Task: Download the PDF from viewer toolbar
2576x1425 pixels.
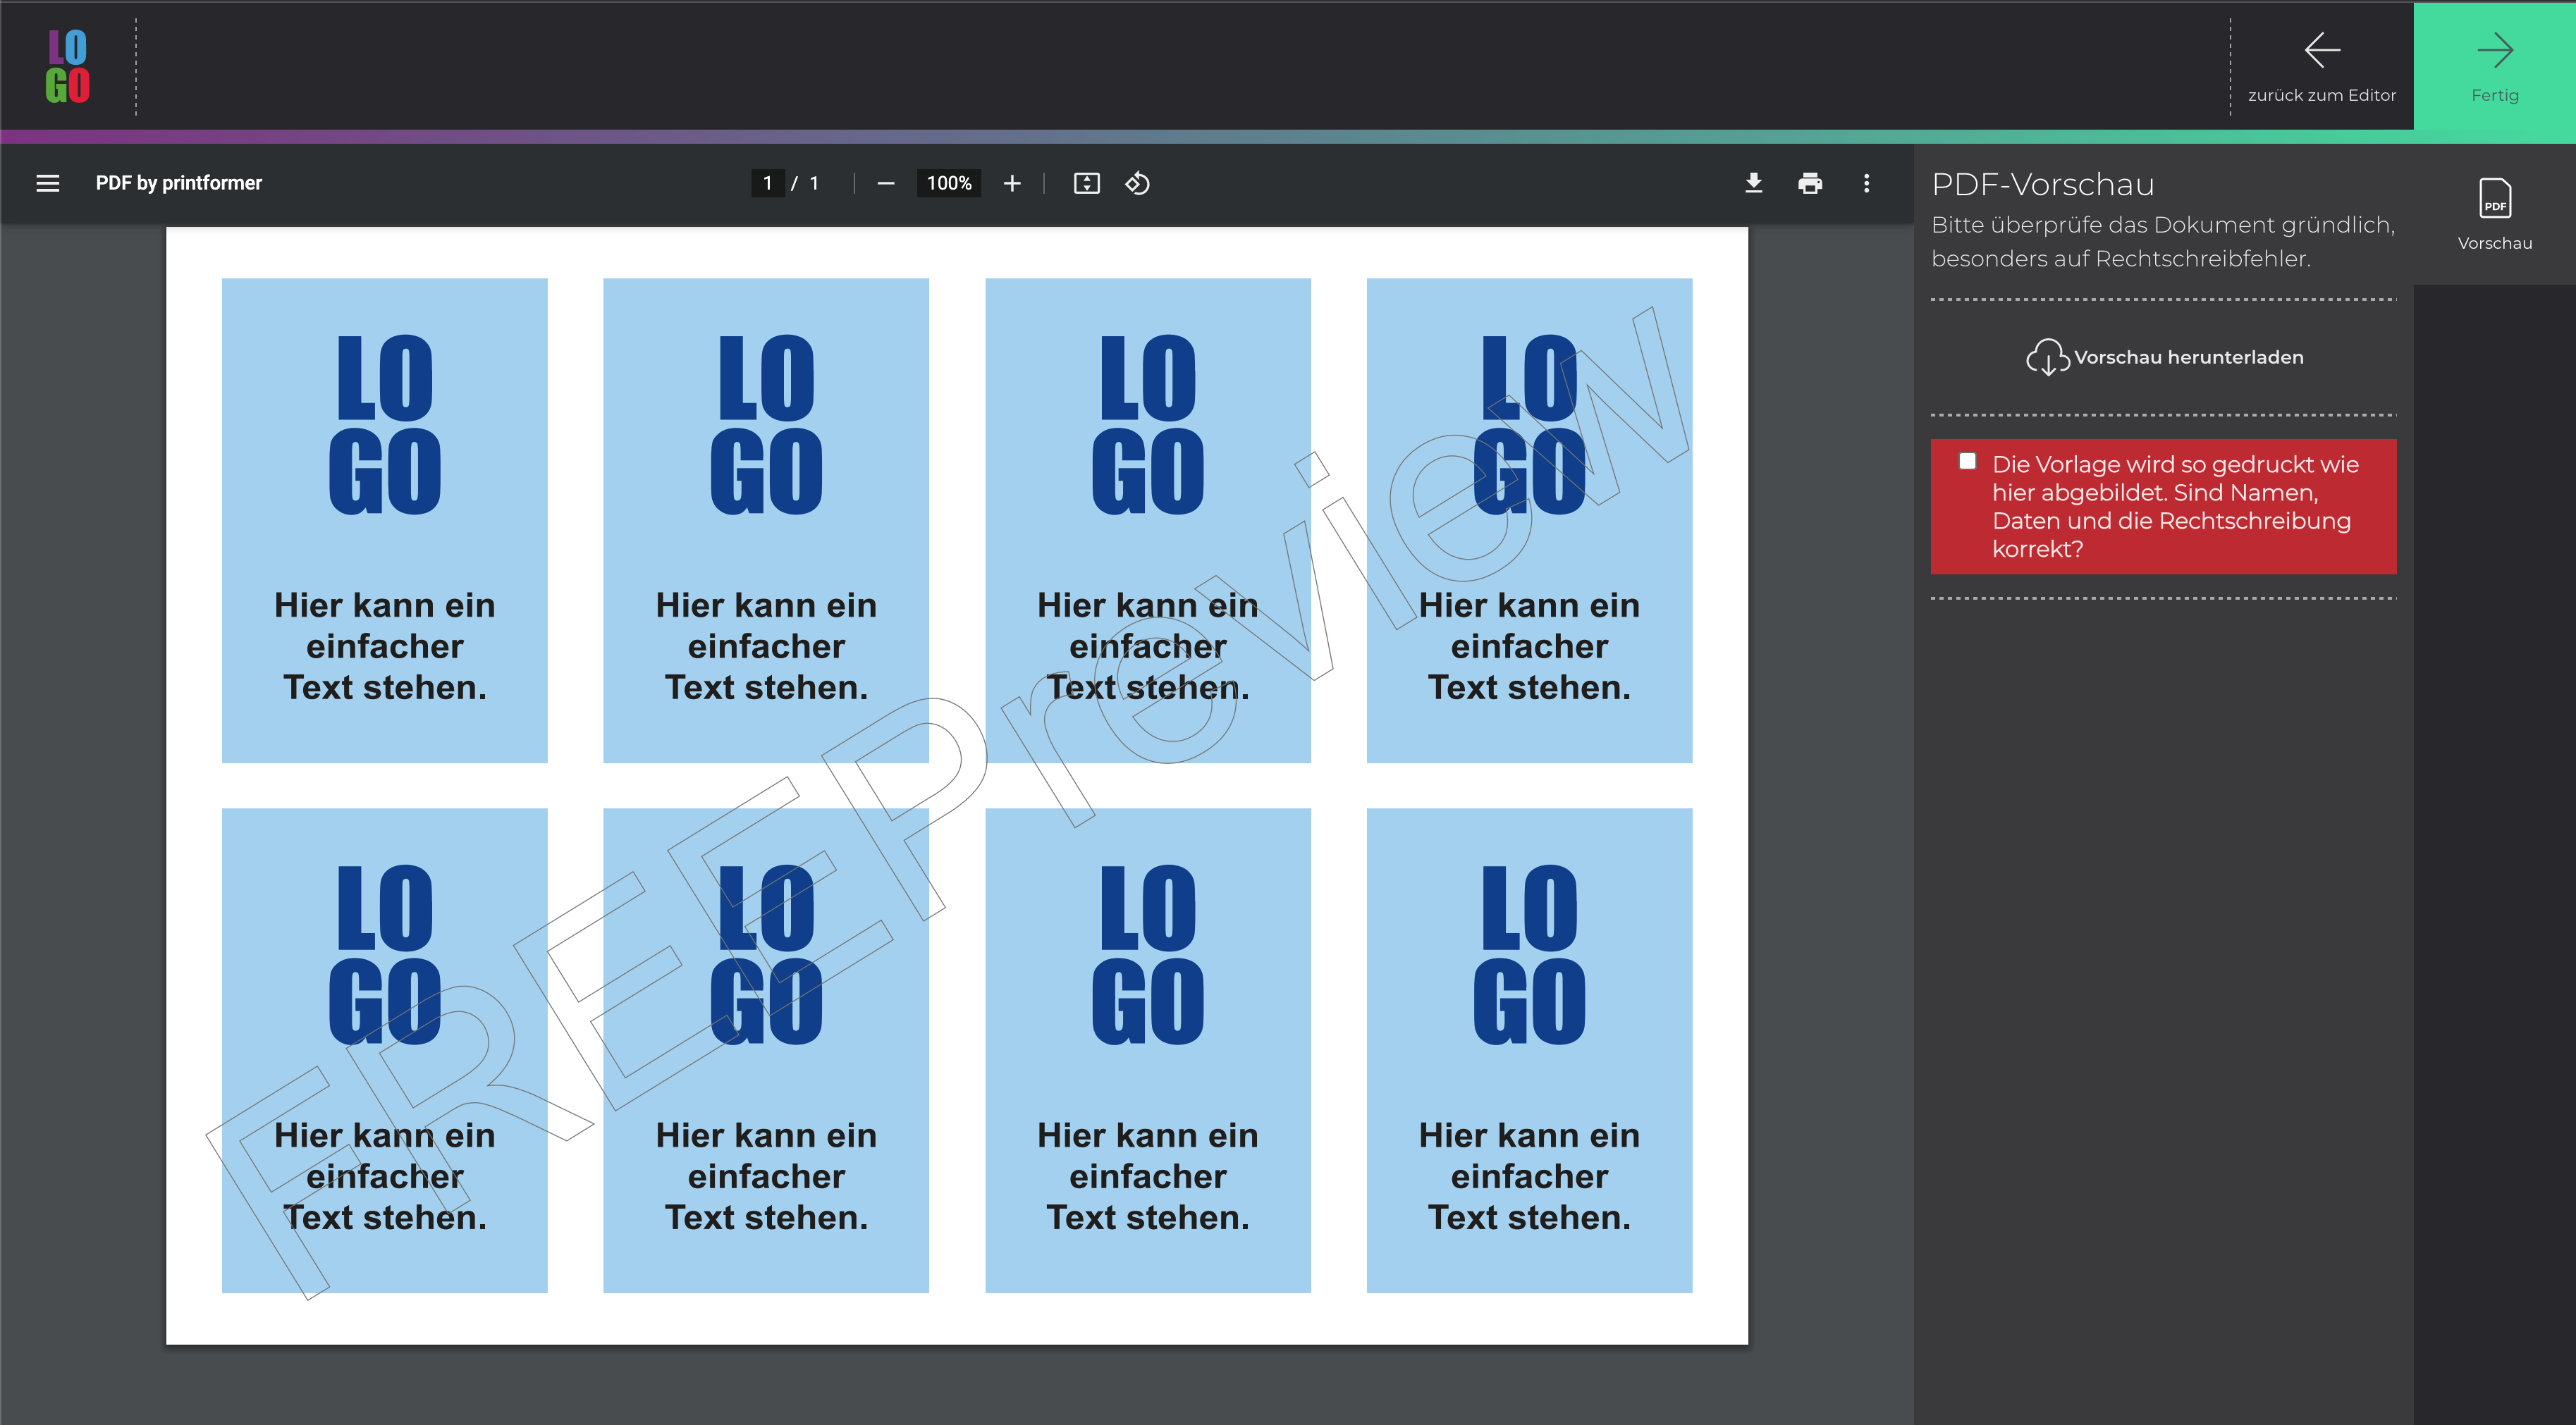Action: coord(1753,183)
